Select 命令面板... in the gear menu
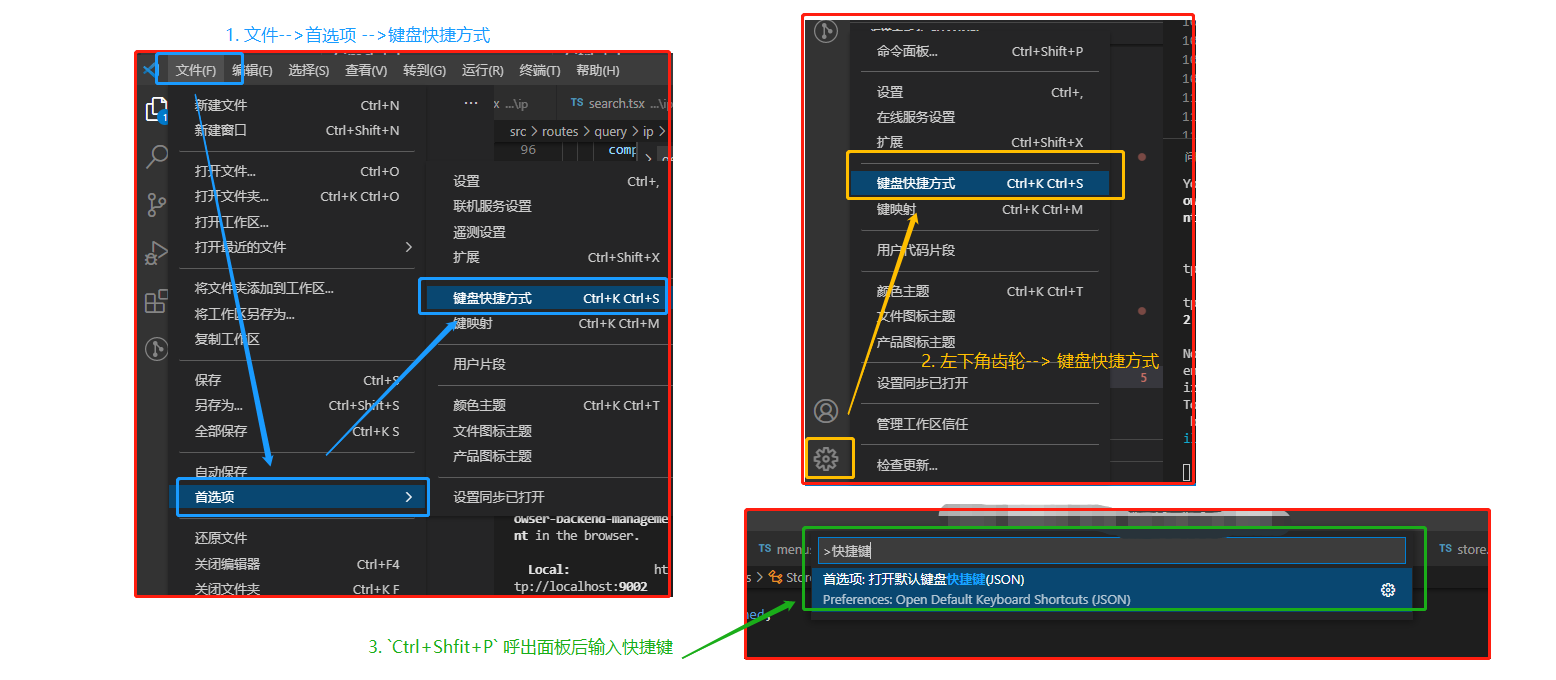The height and width of the screenshot is (680, 1556). tap(980, 51)
